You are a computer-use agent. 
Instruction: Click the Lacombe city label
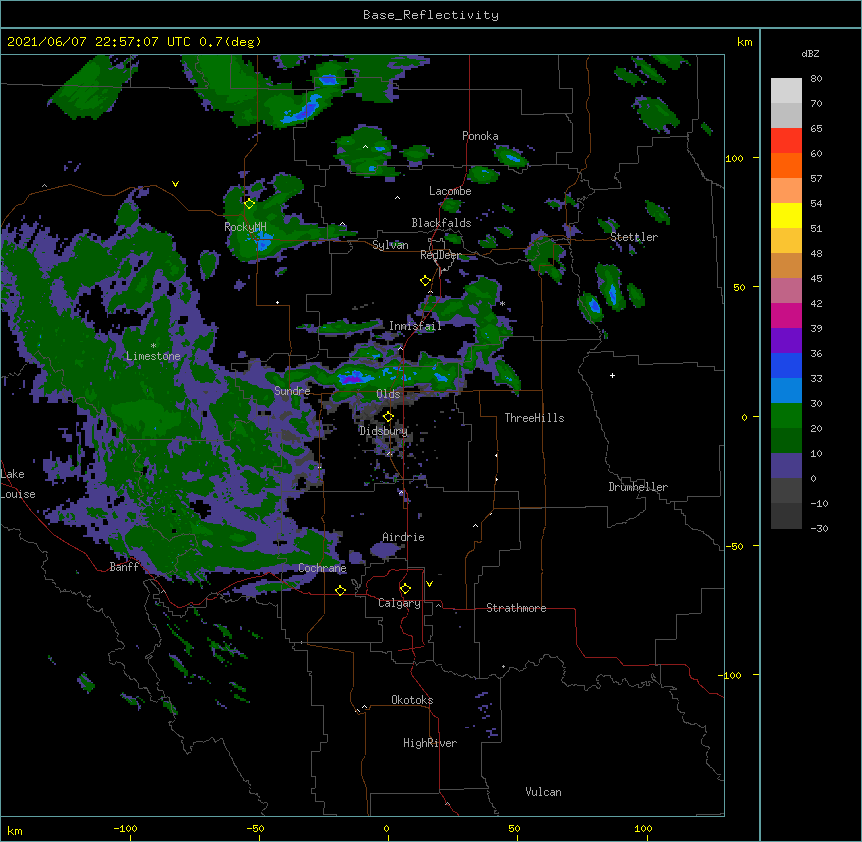coord(450,191)
